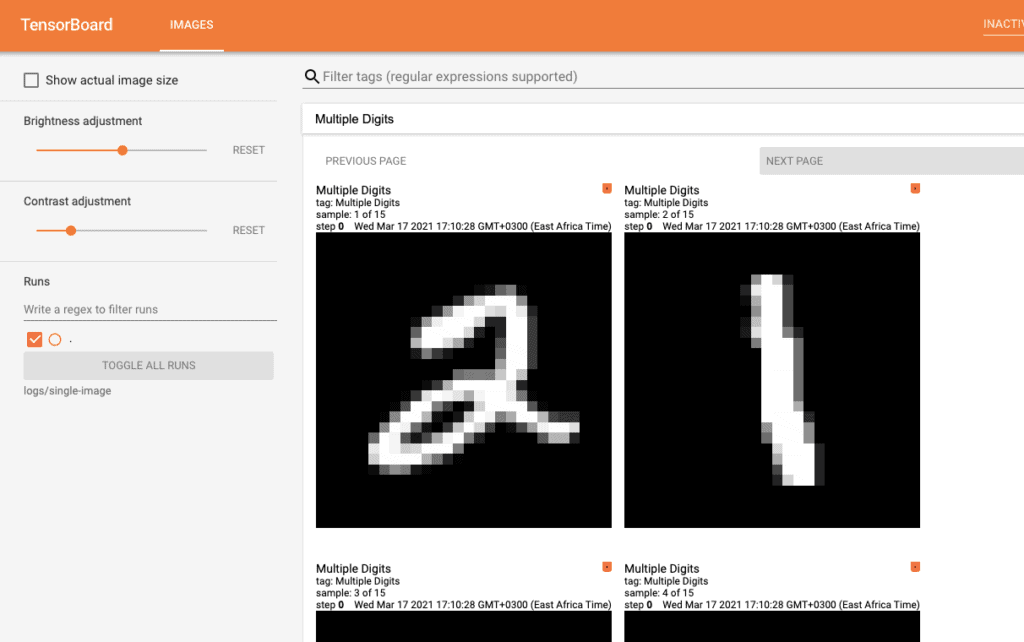Click the contrast adjustment slider handle
1024x642 pixels.
pyautogui.click(x=71, y=231)
